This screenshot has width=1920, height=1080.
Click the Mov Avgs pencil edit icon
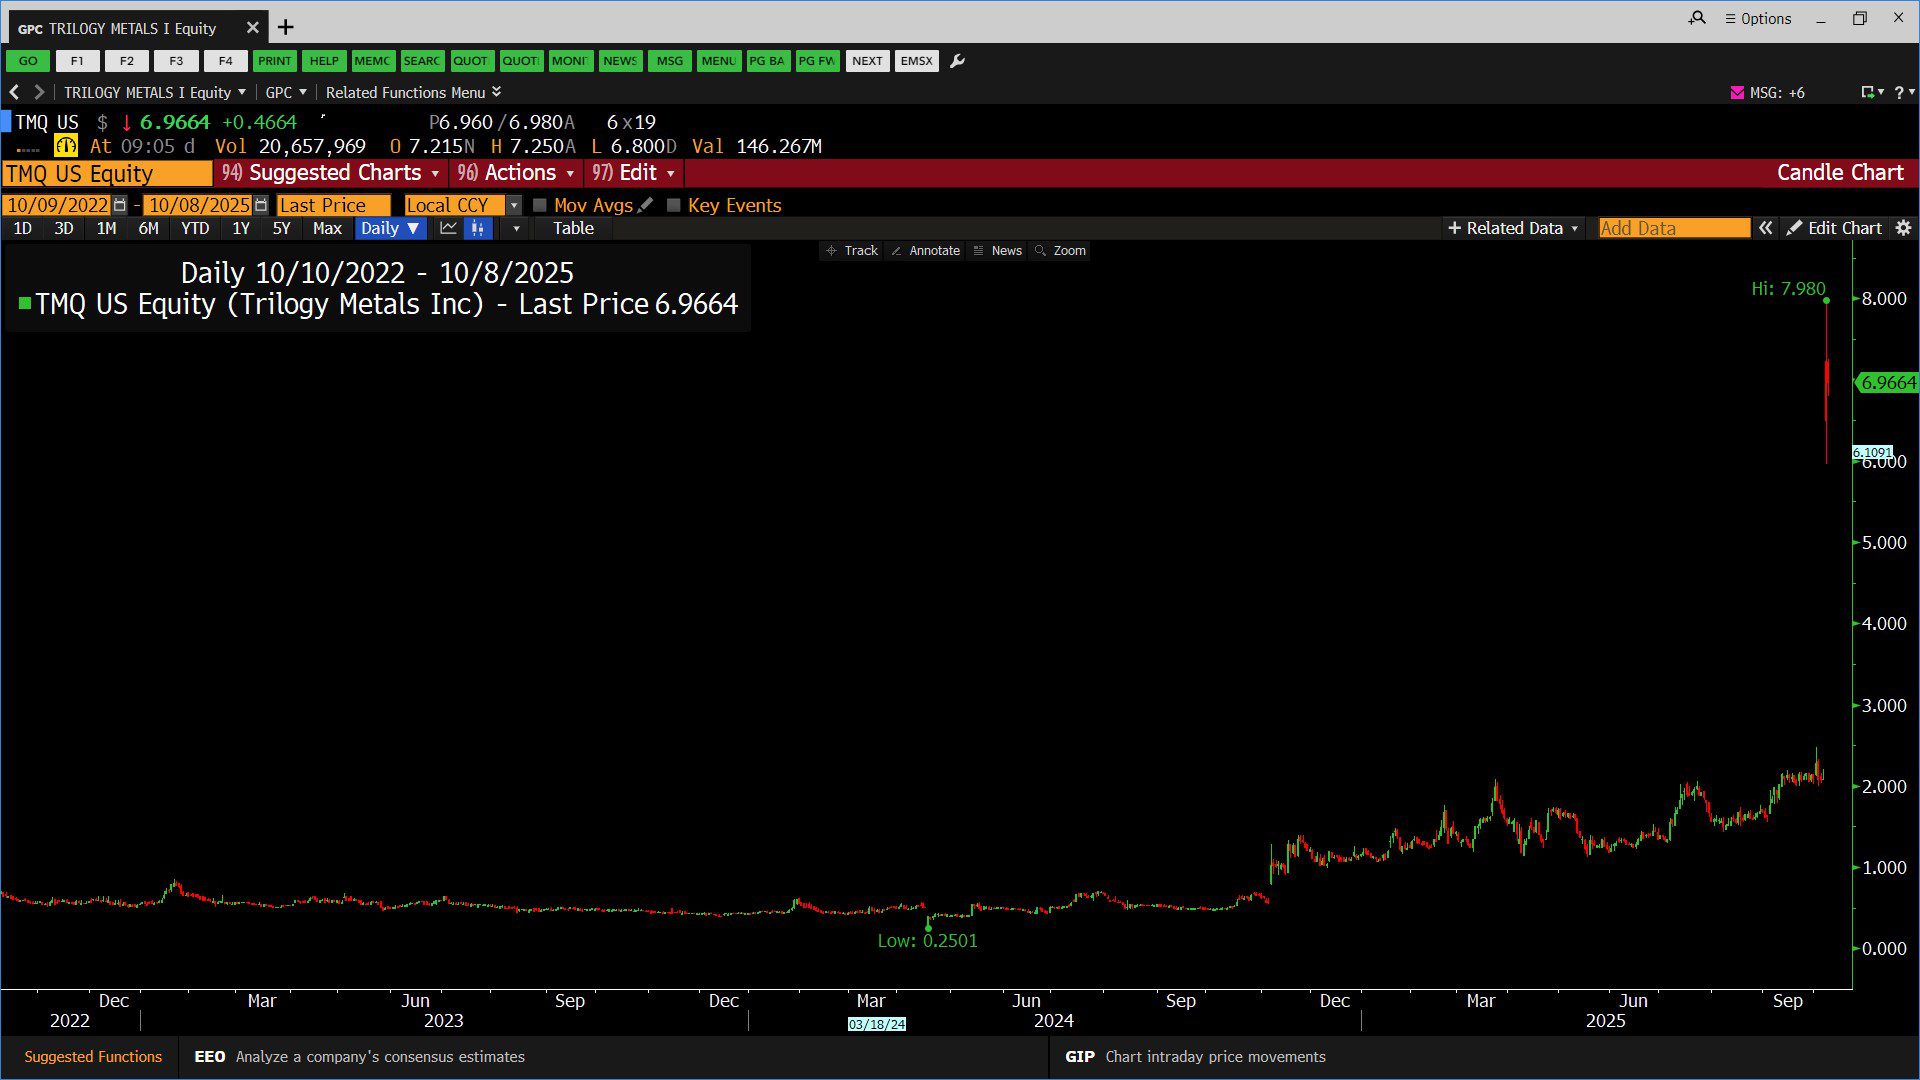coord(646,205)
